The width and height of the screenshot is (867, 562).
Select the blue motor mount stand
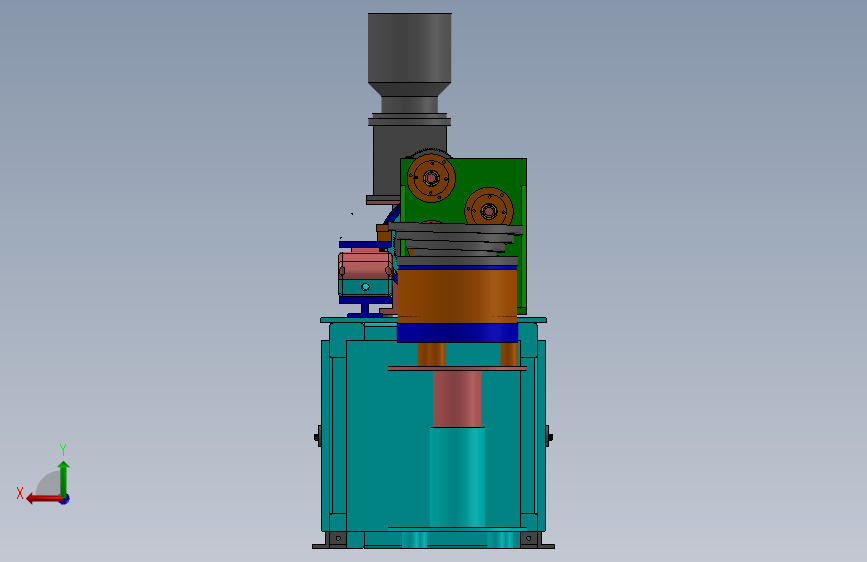(365, 307)
